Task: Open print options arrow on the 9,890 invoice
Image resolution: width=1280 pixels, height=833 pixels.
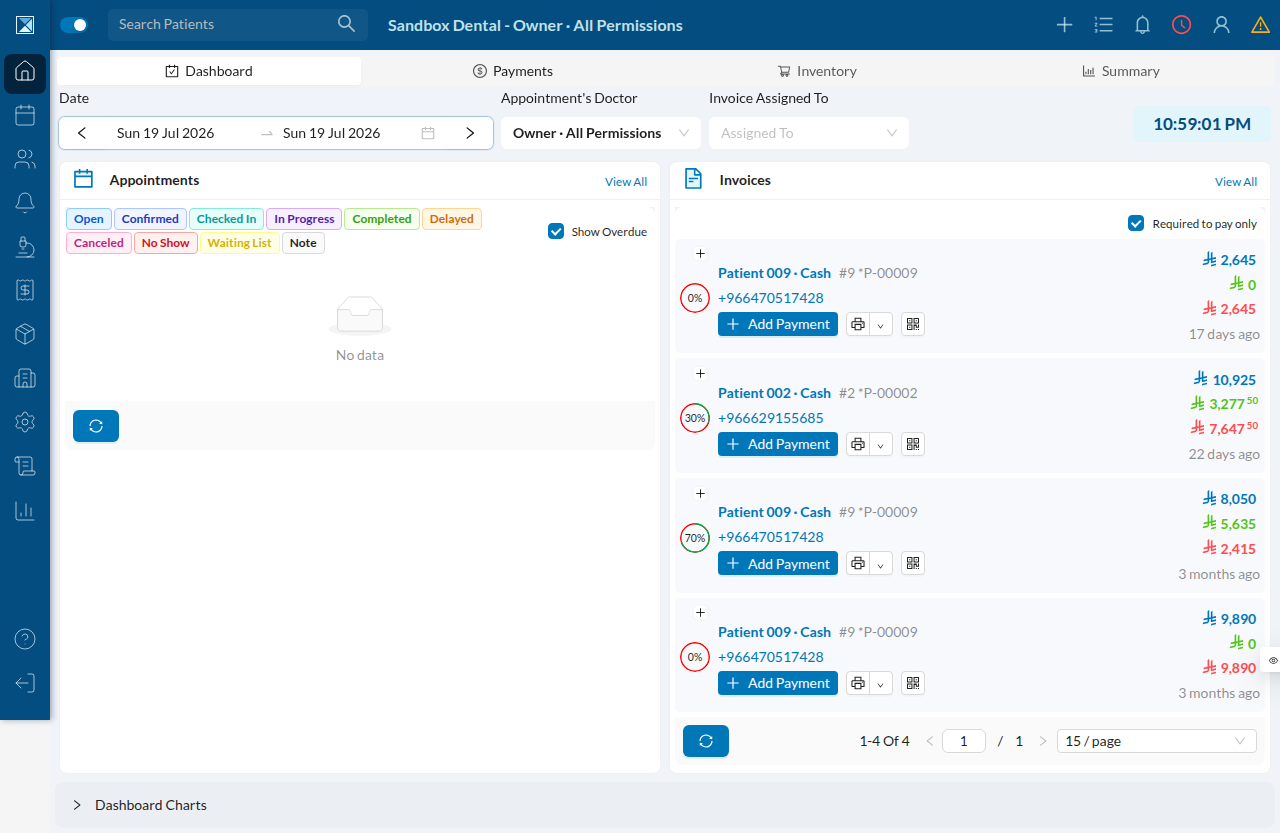Action: pos(881,683)
